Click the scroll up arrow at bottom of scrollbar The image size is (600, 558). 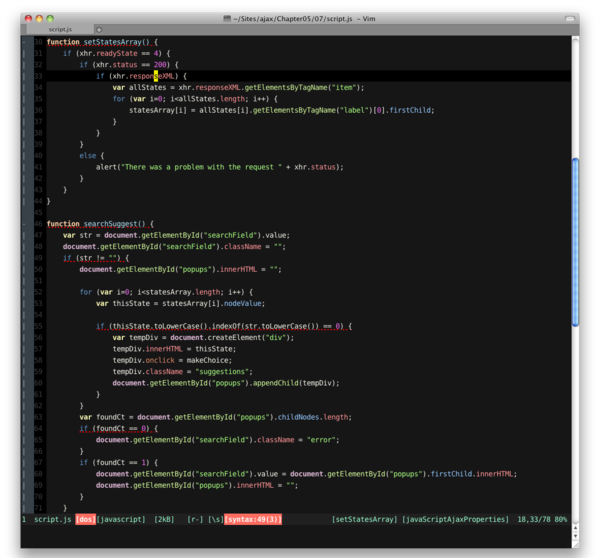[575, 529]
